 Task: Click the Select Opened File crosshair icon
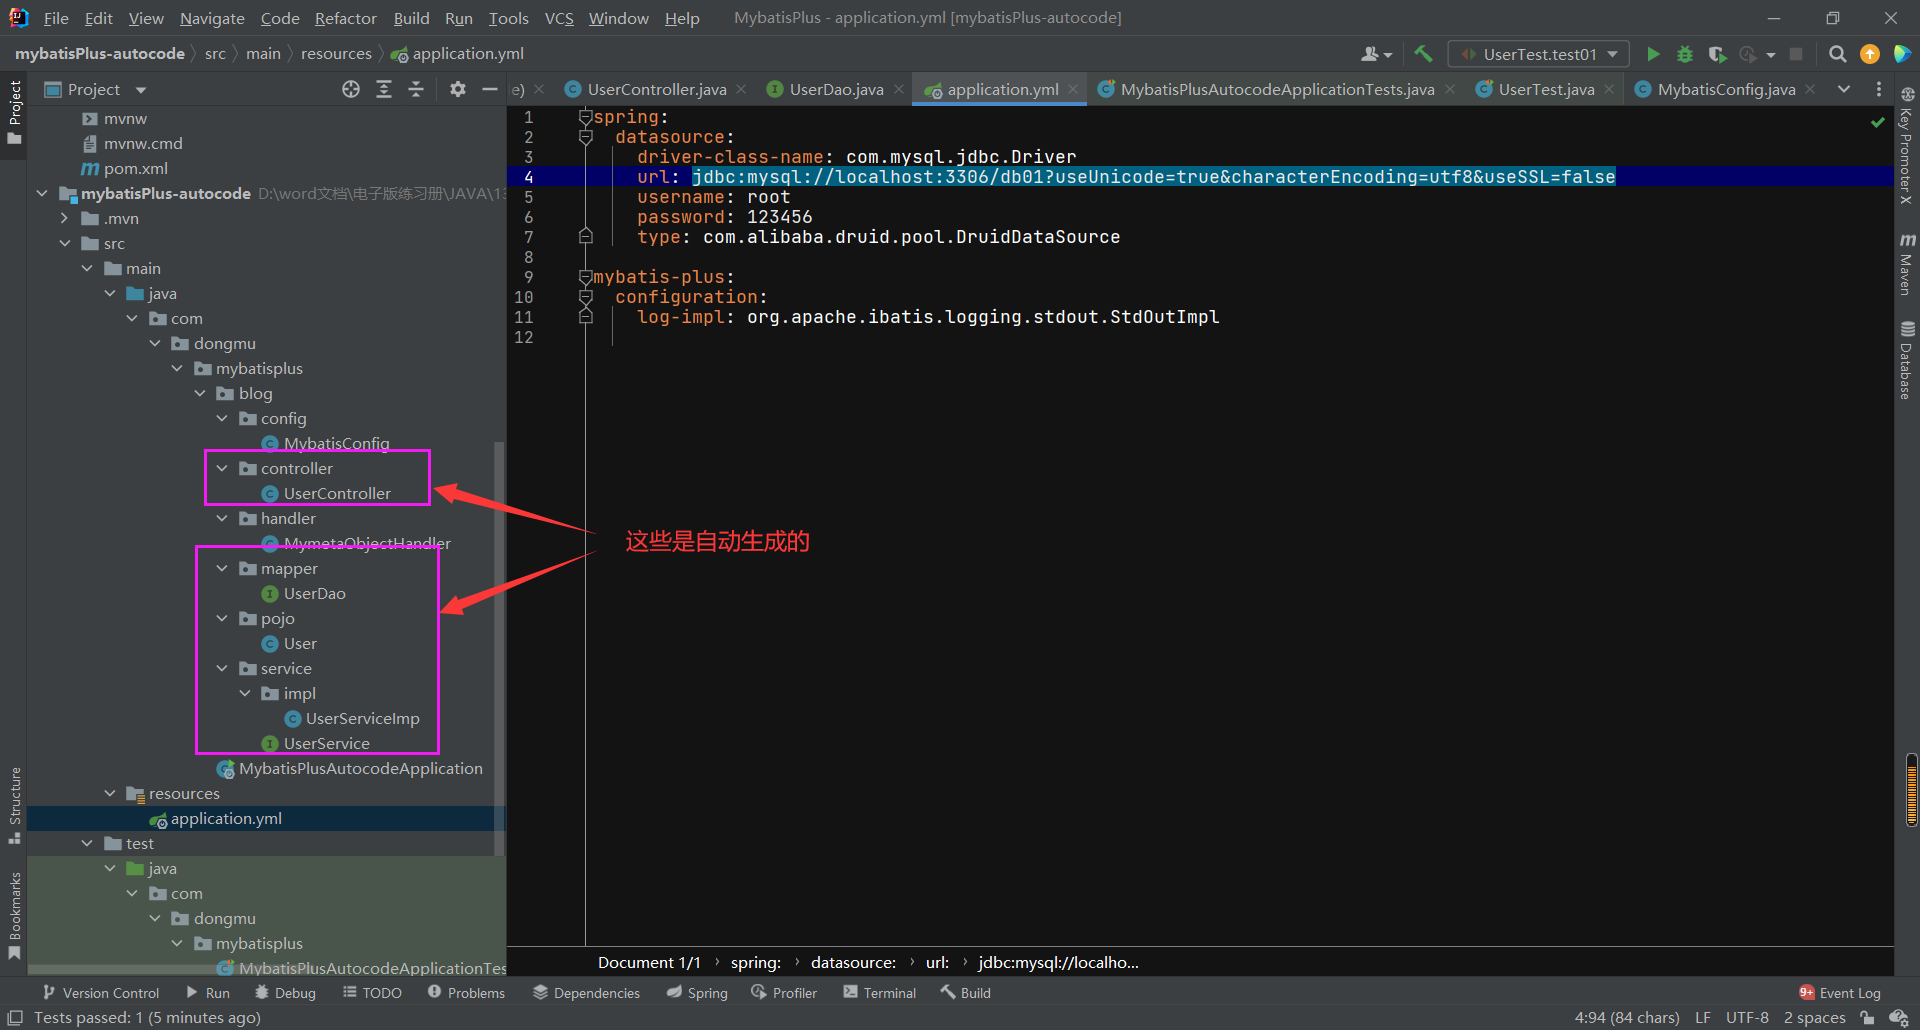pos(350,89)
